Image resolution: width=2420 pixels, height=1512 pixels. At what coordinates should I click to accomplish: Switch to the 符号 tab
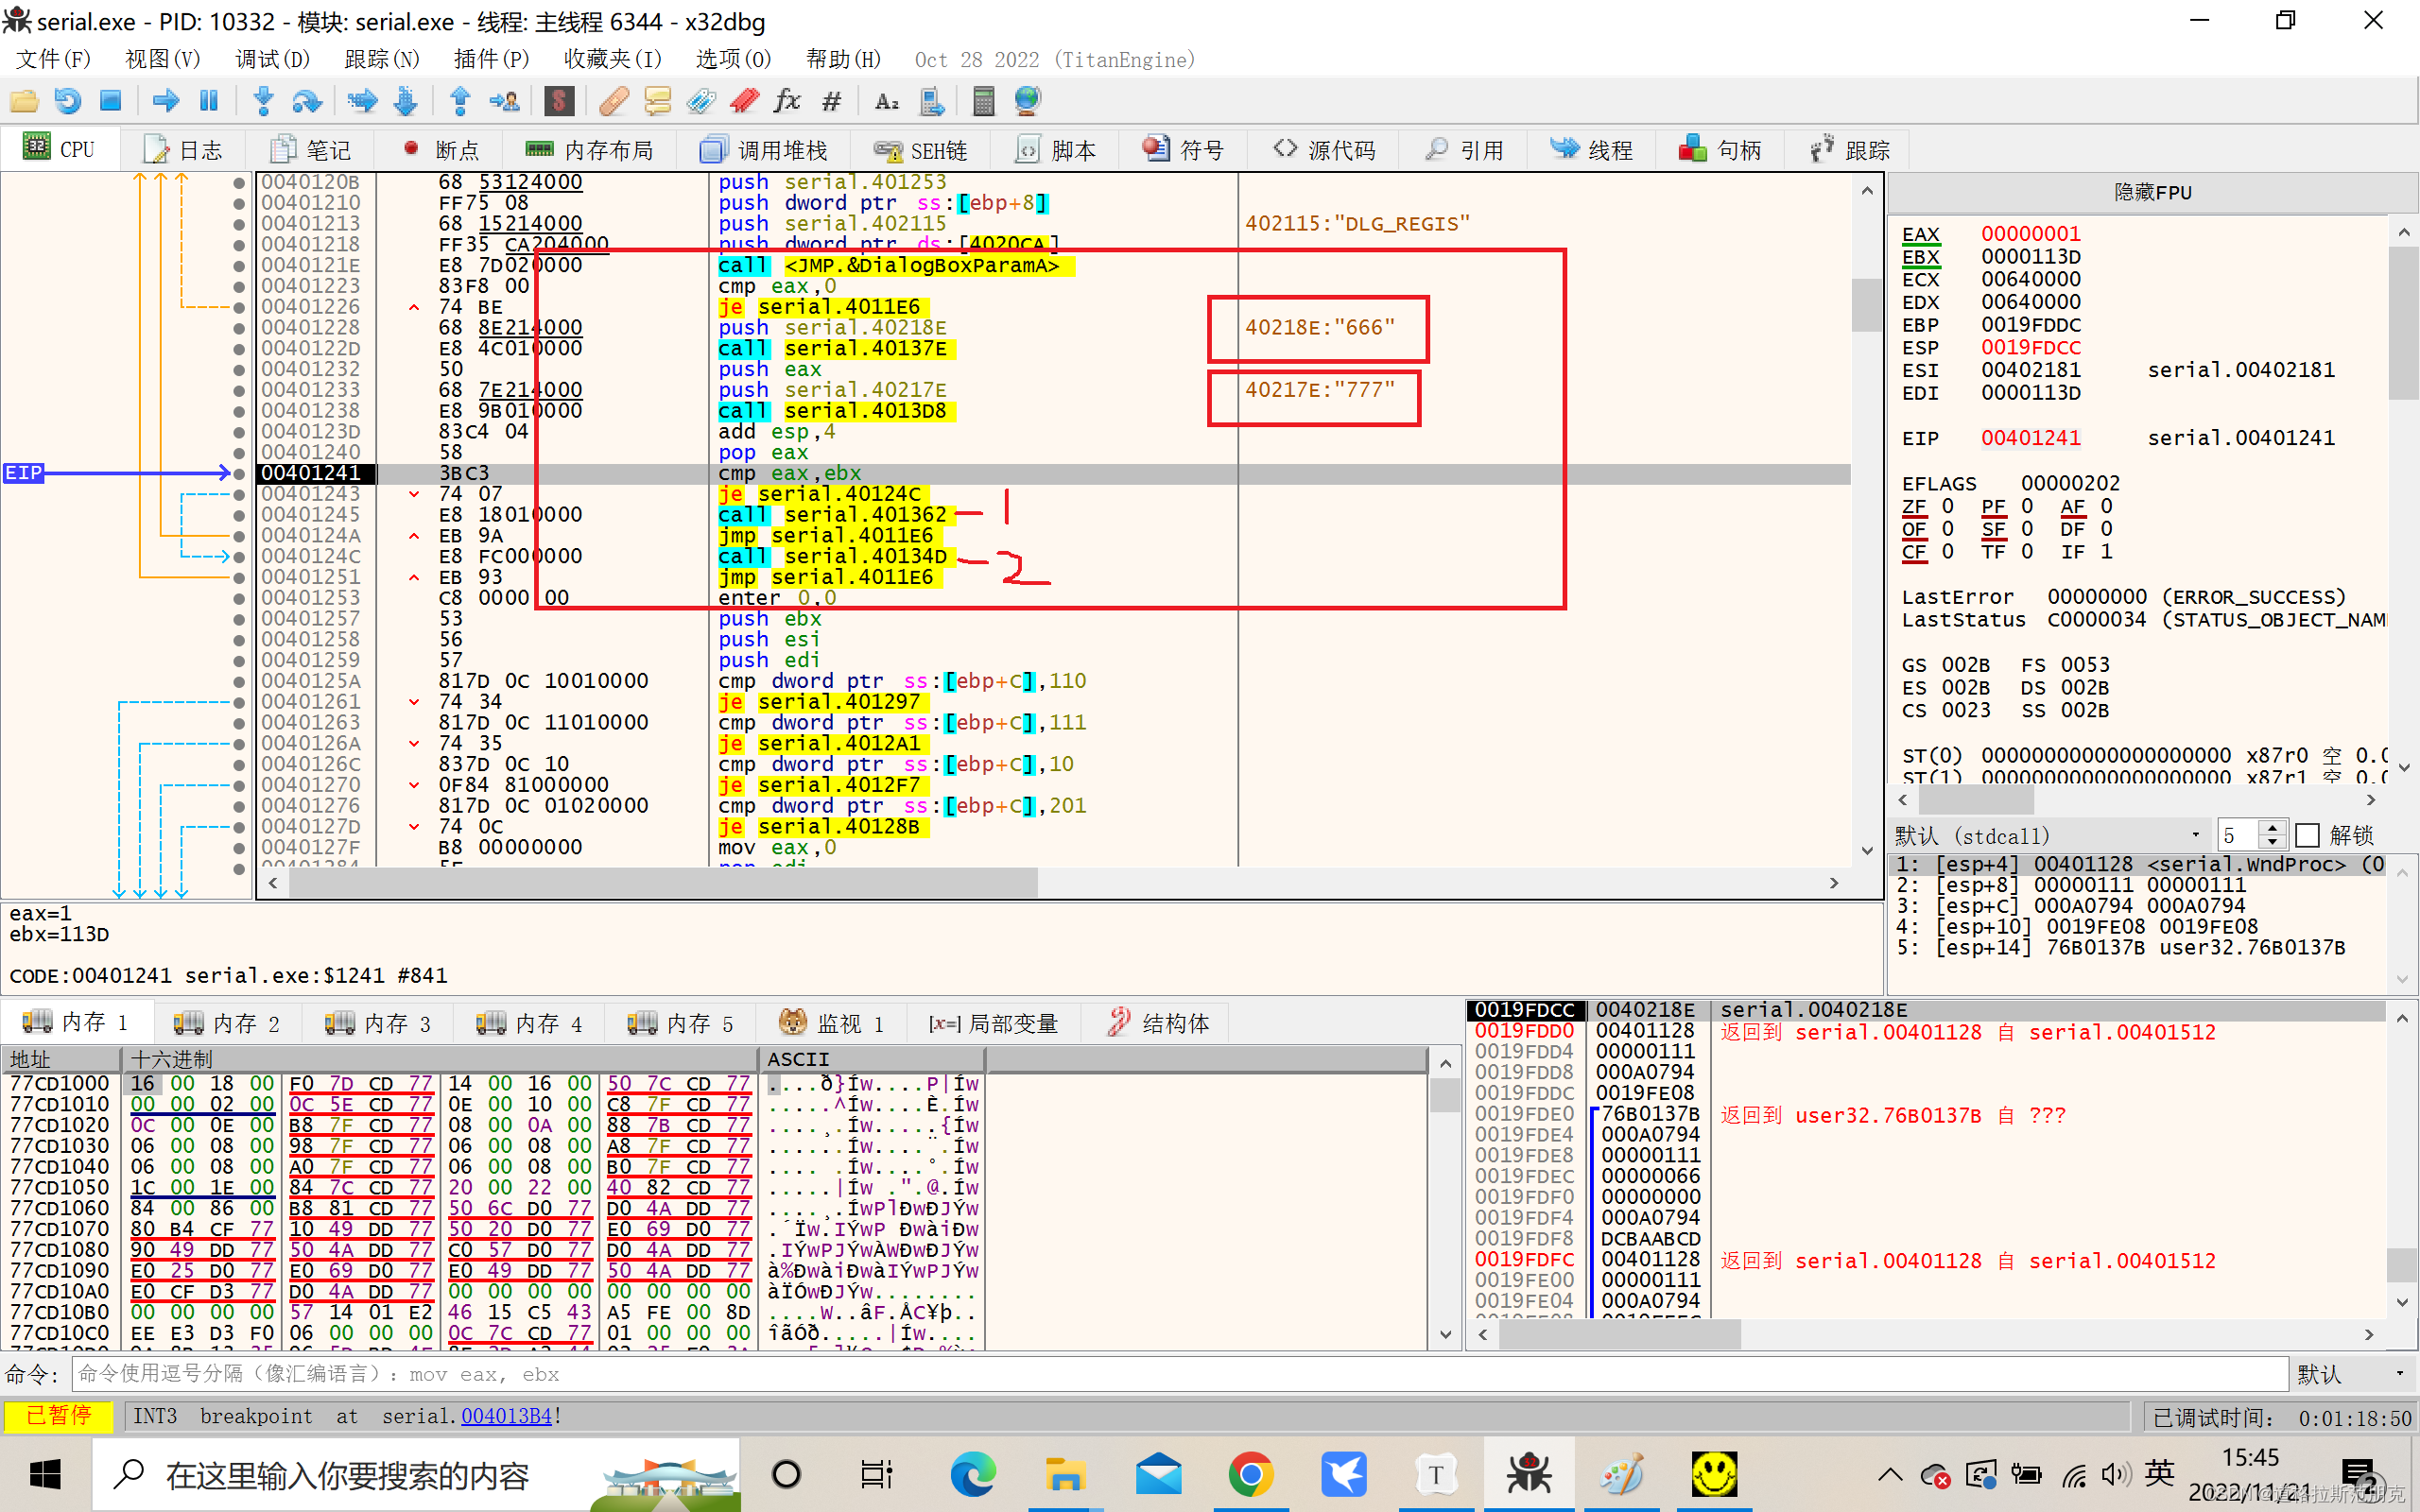[x=1184, y=150]
